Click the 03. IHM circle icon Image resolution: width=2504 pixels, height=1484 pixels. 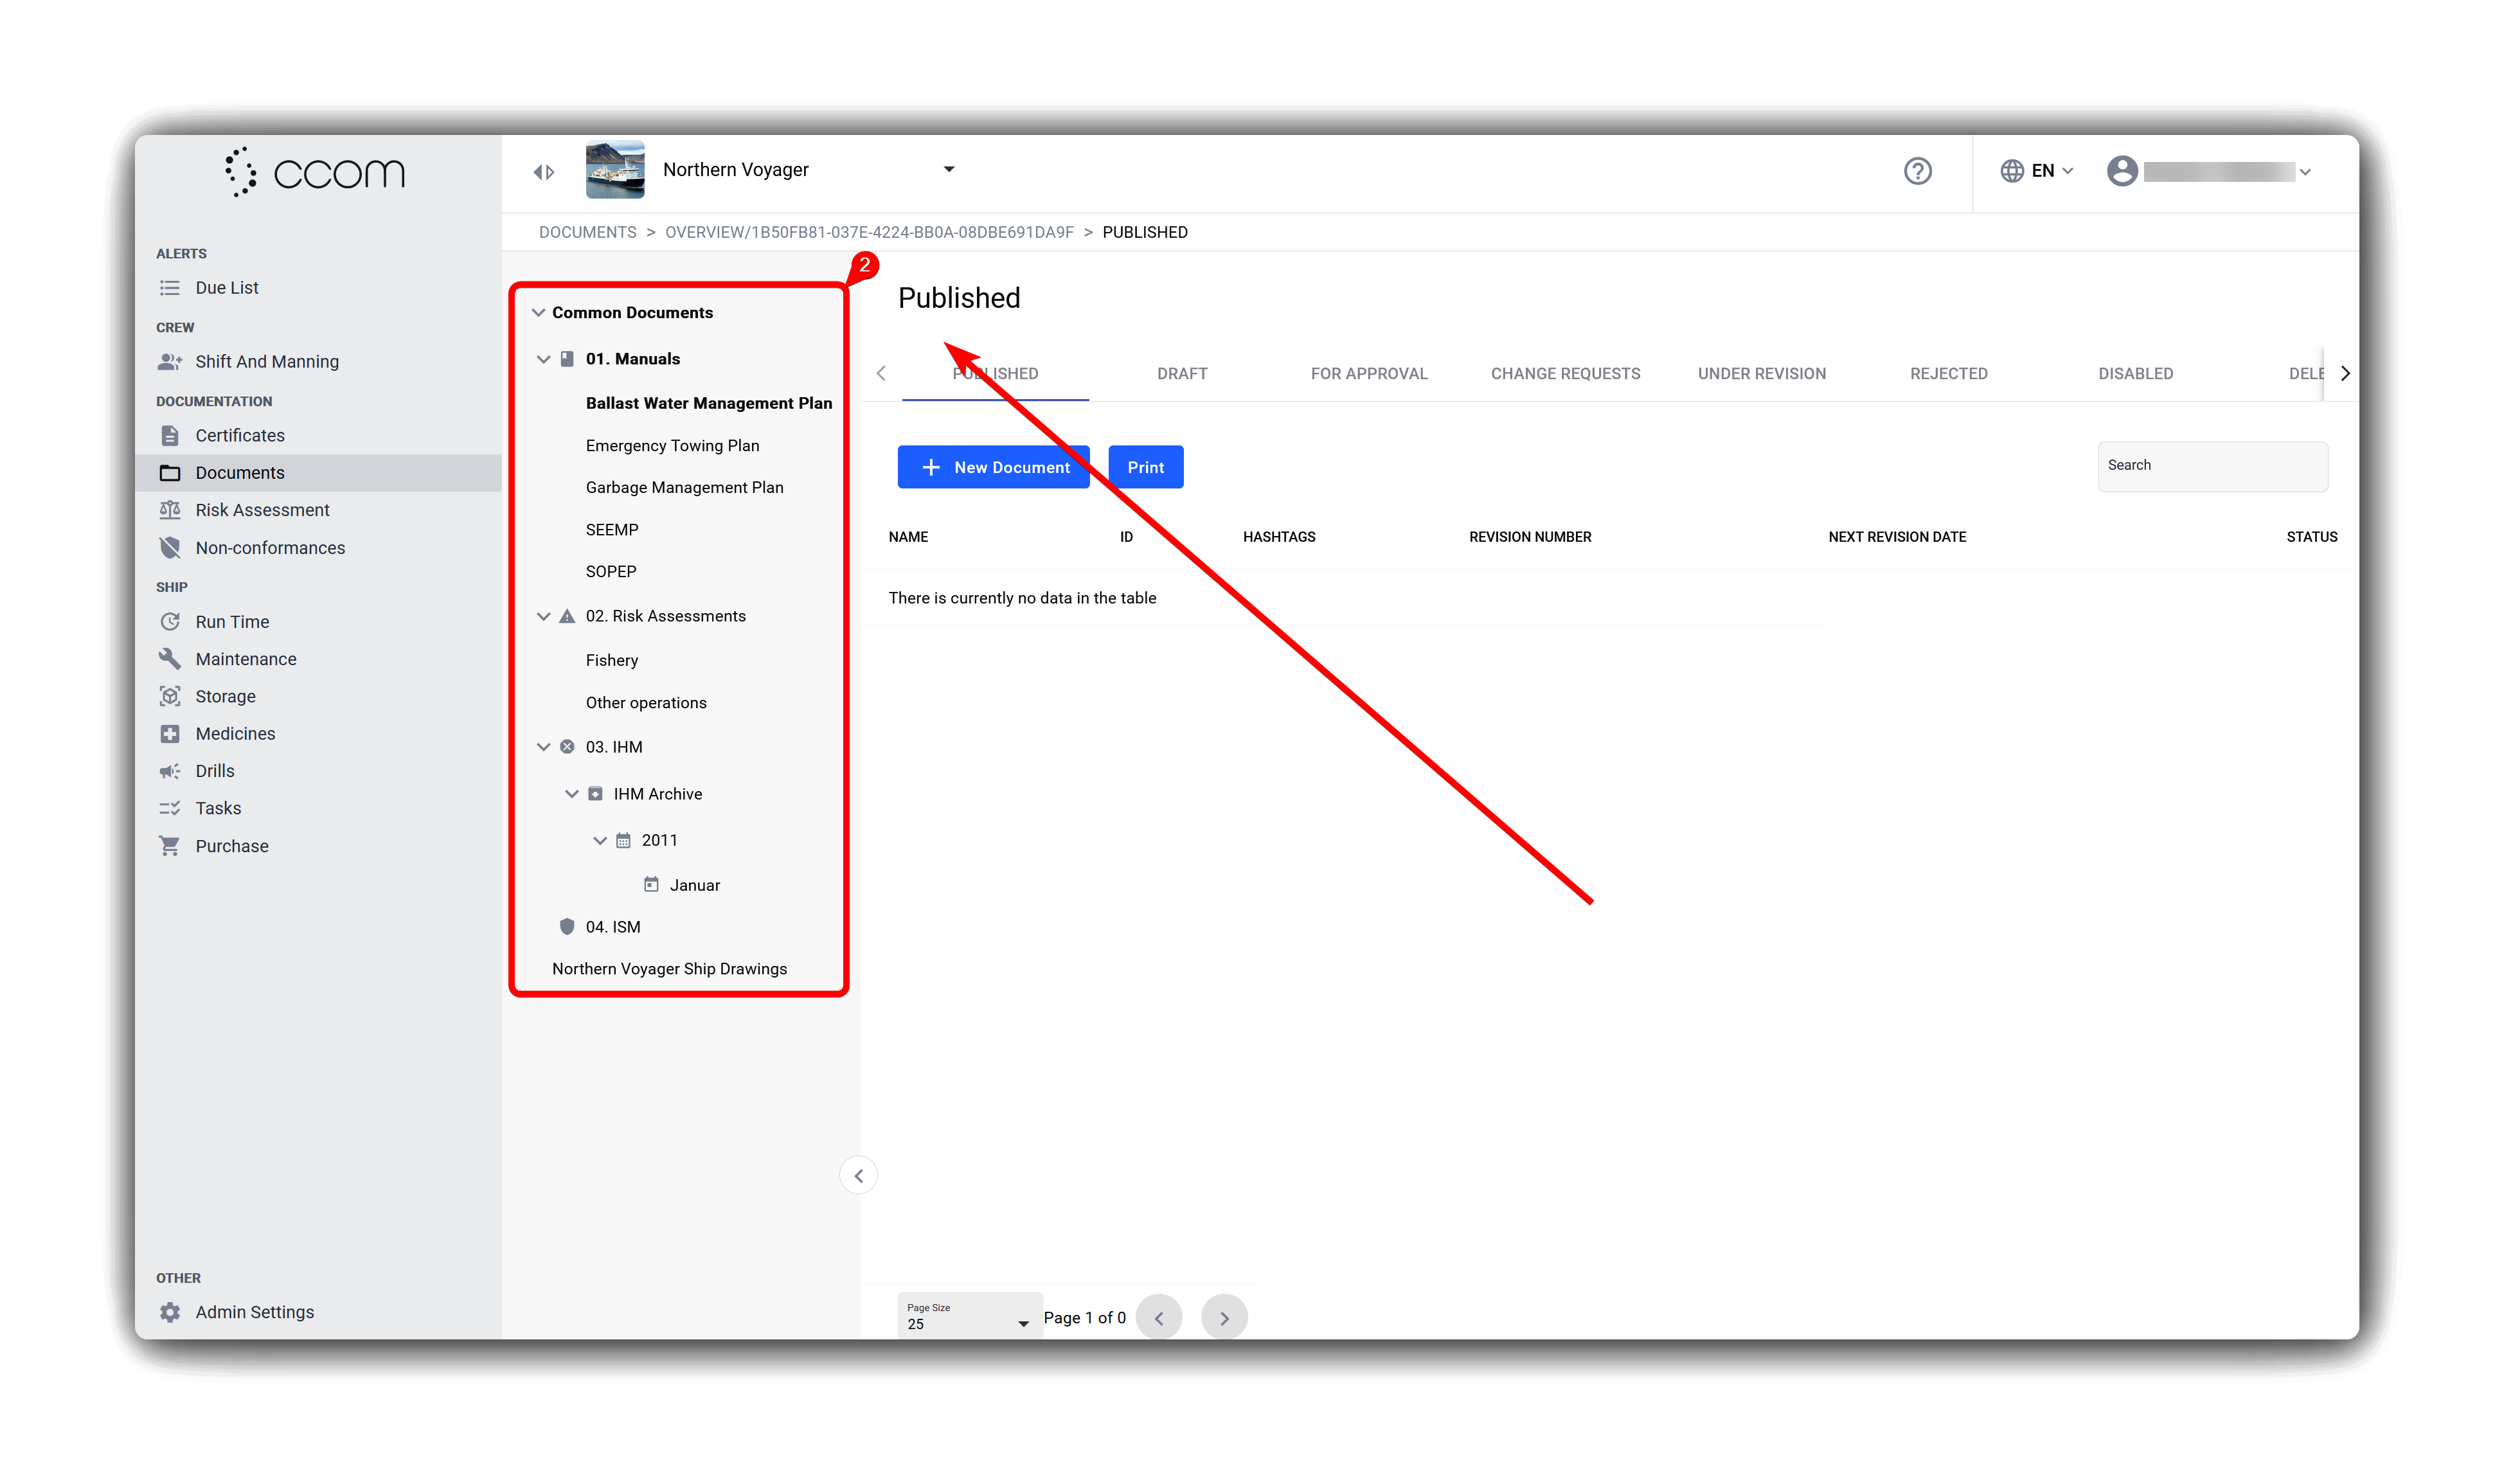(x=566, y=747)
